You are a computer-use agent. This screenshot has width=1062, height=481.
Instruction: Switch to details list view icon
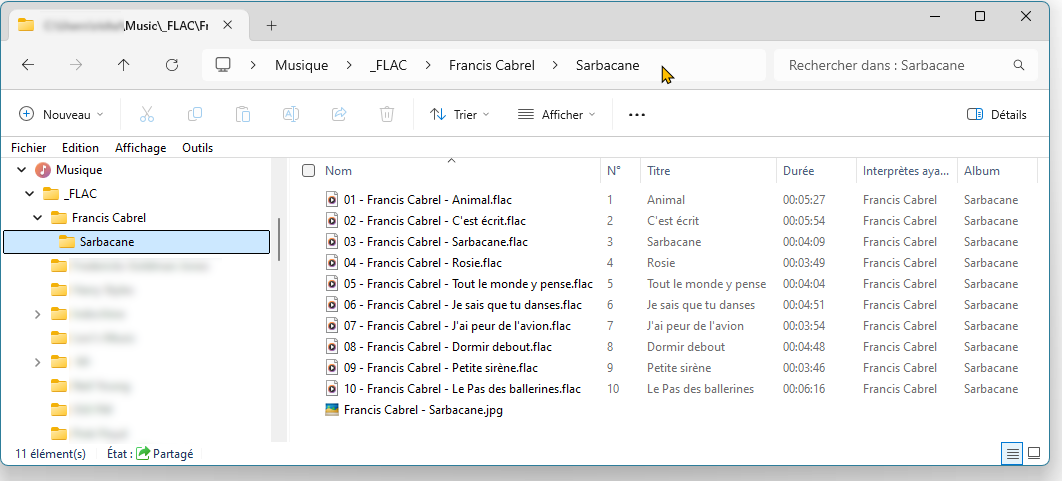click(x=1013, y=453)
